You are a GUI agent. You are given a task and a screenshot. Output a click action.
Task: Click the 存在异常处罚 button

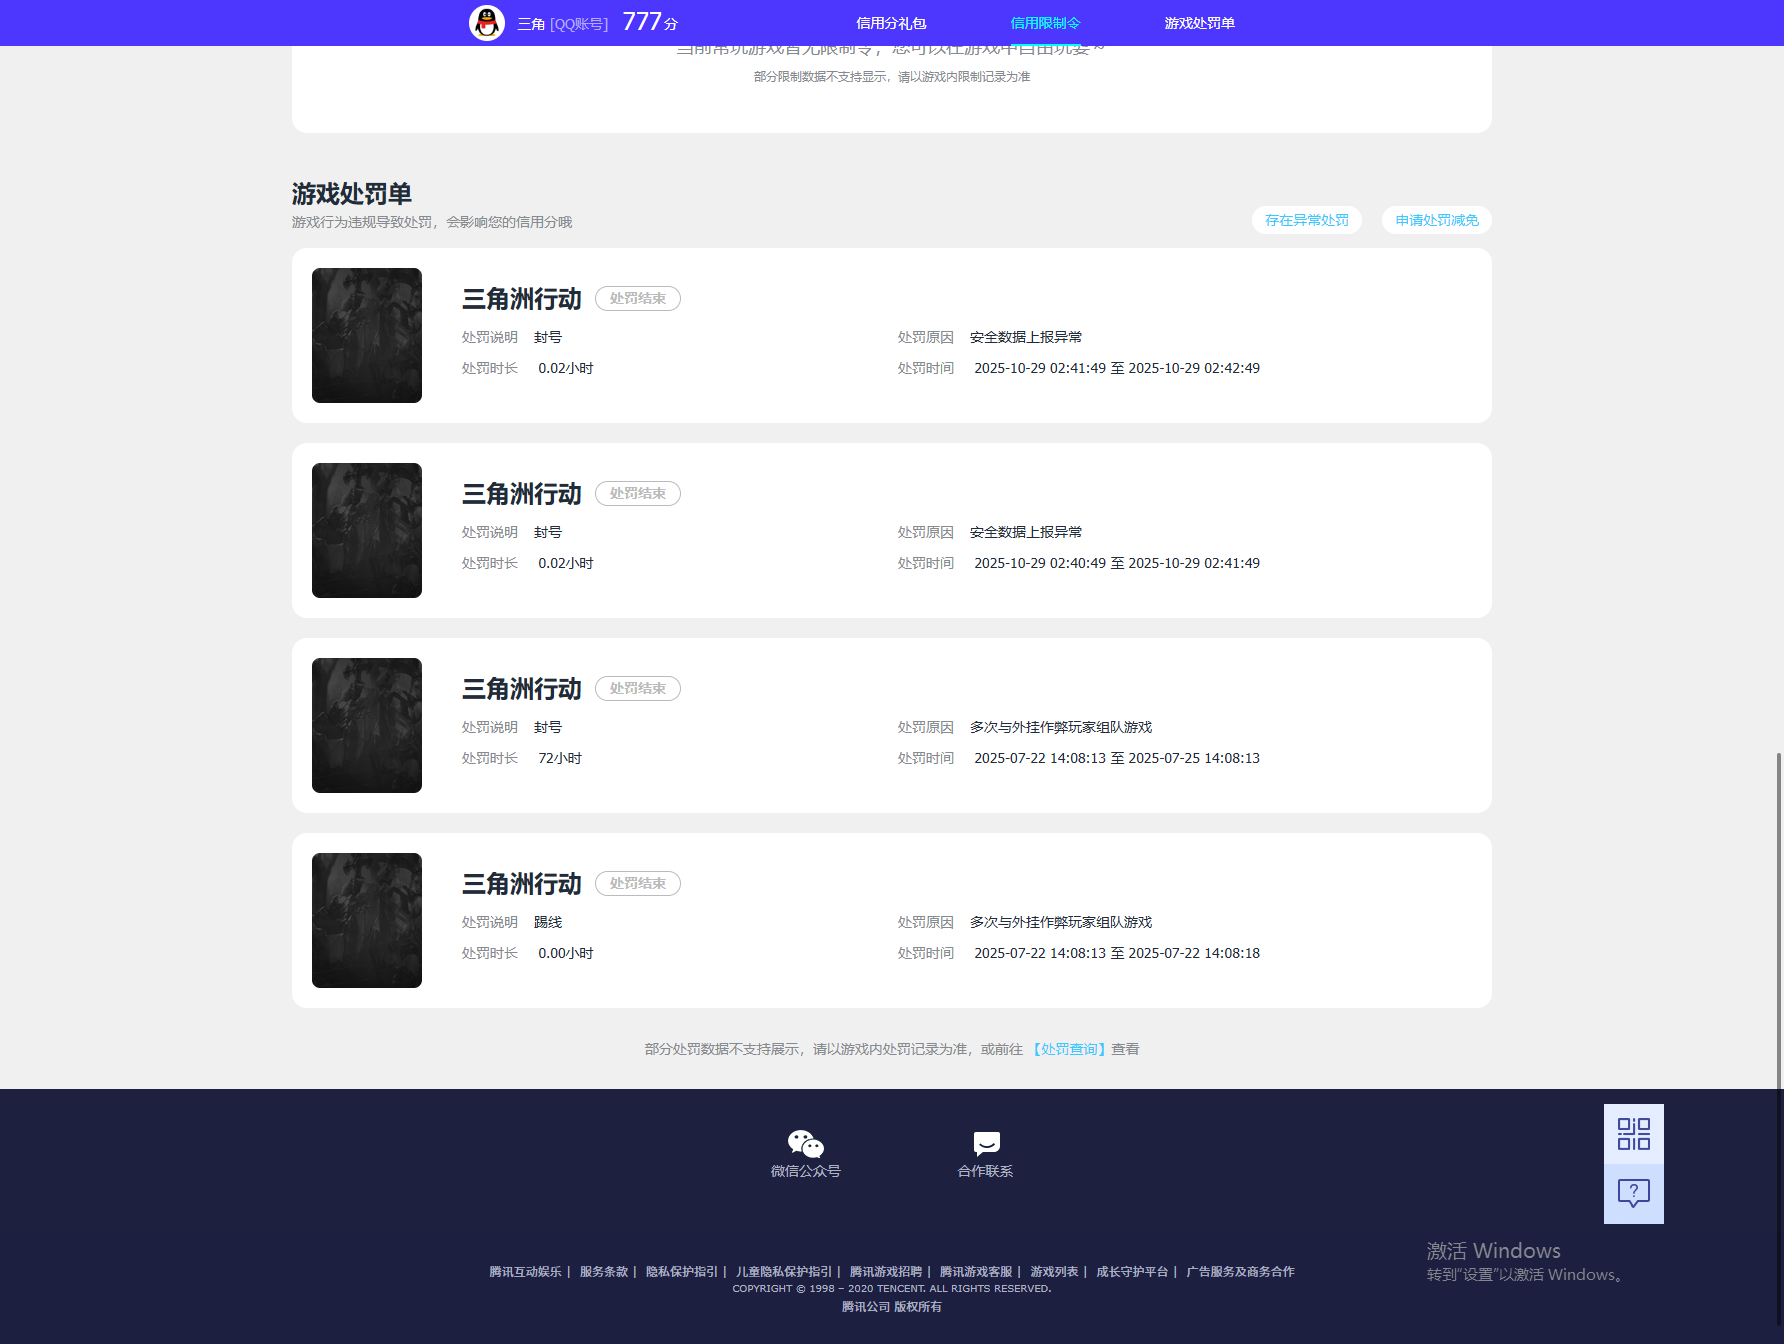(1307, 220)
